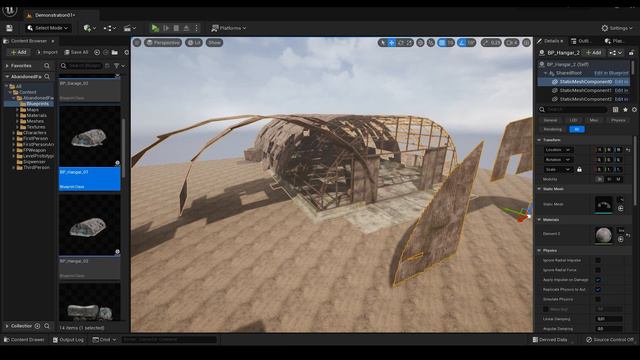640x360 pixels.
Task: Open the viewport camera speed control
Action: point(511,42)
